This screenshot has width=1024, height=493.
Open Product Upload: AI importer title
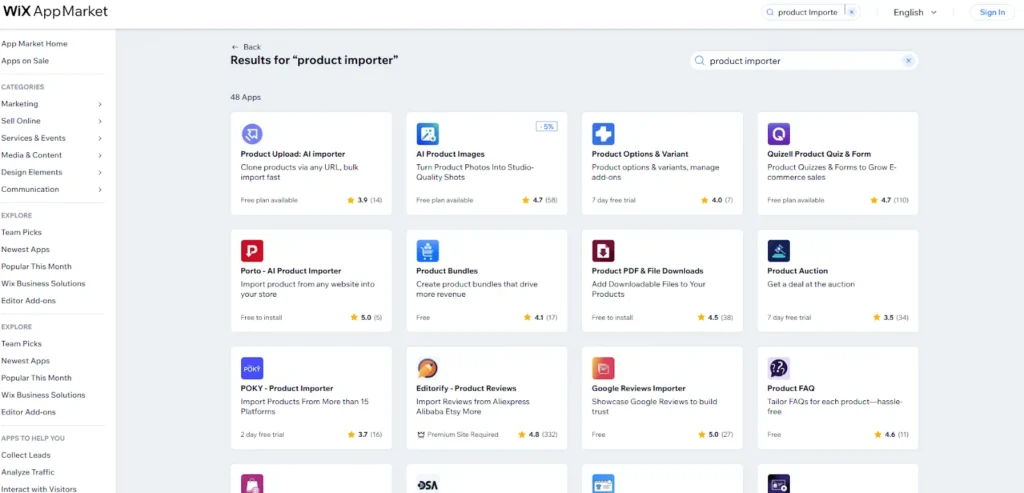(x=293, y=154)
